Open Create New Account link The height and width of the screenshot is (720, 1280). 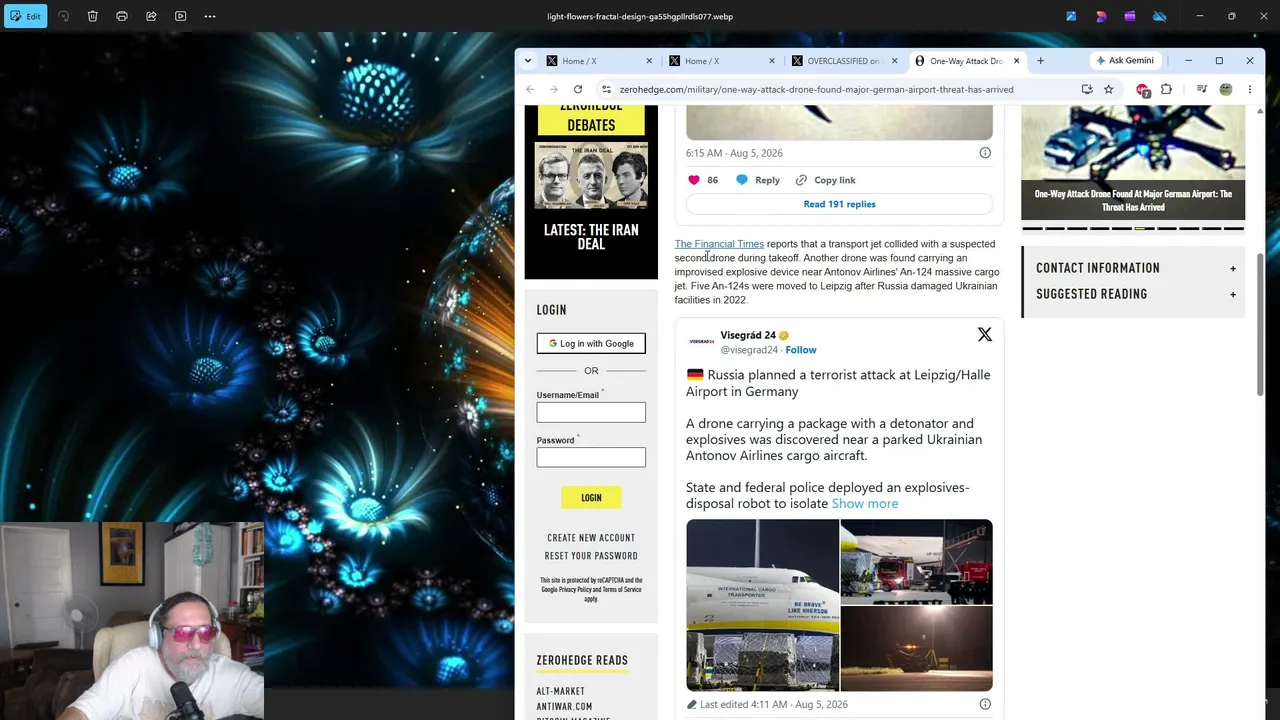[x=591, y=538]
